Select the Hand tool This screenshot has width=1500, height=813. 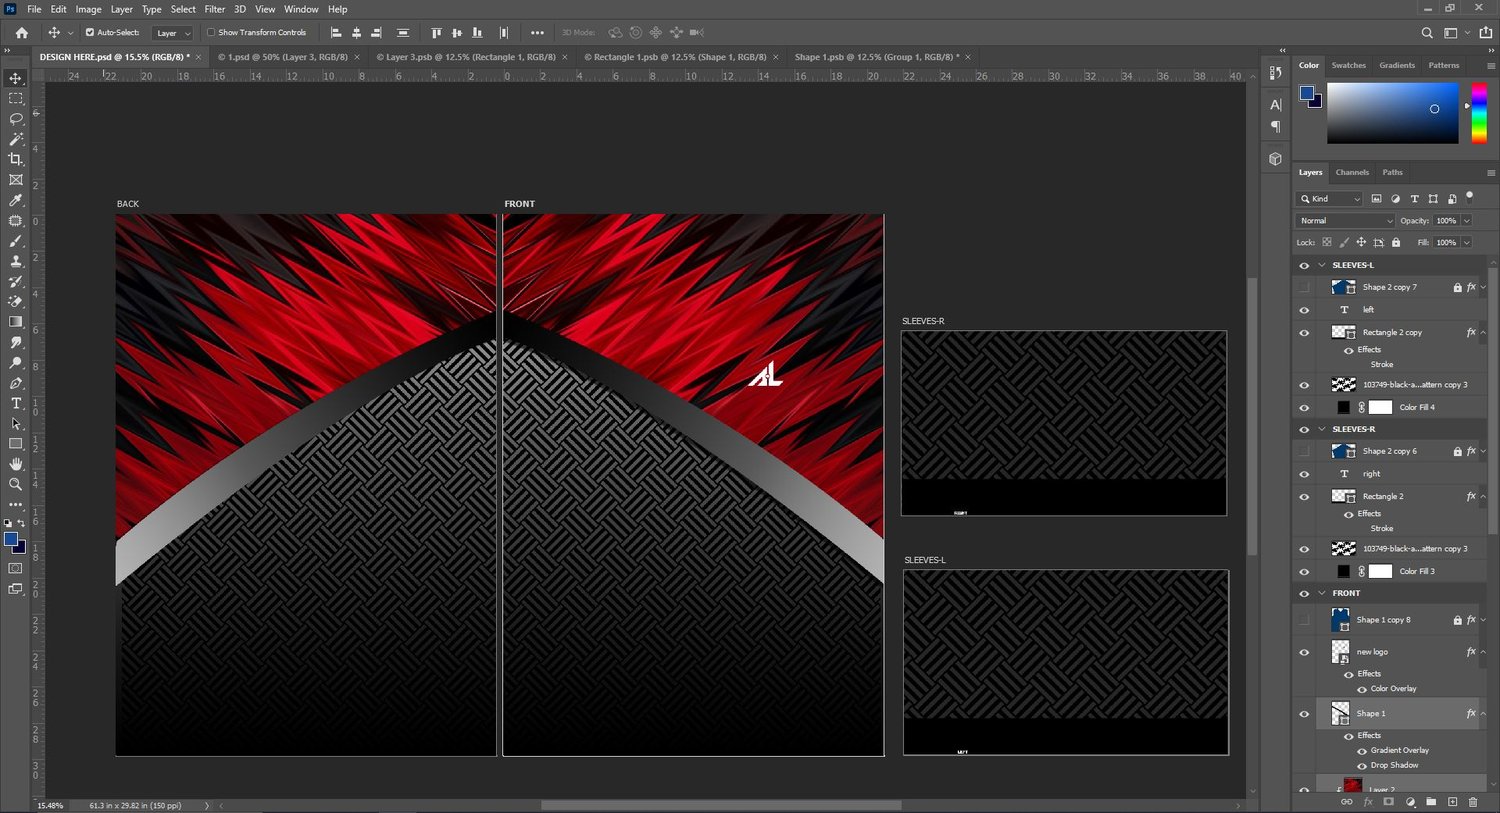tap(16, 464)
